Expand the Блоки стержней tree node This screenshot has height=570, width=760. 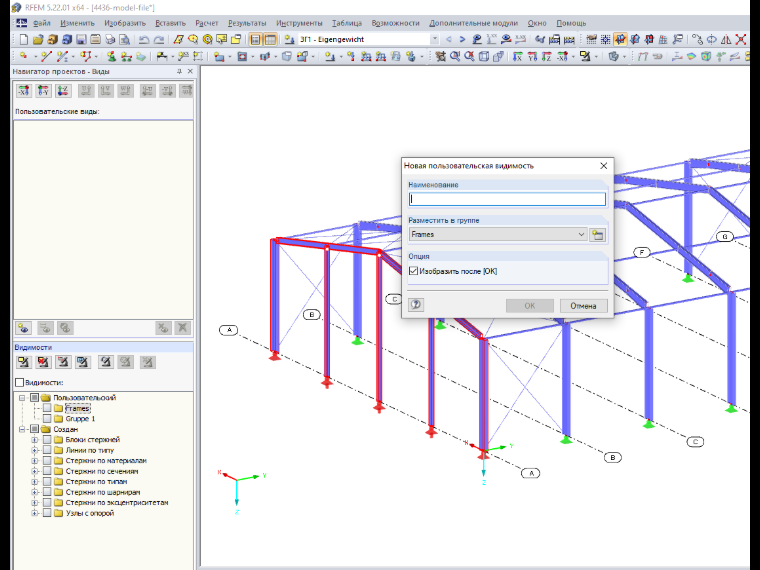tap(34, 440)
